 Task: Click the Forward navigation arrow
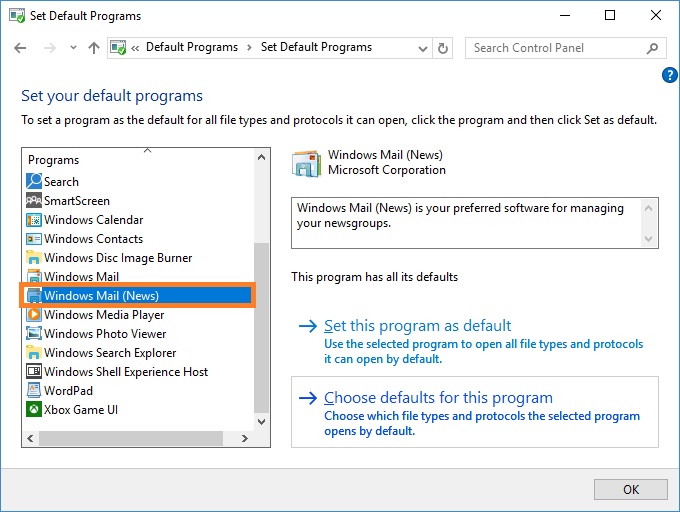point(50,48)
